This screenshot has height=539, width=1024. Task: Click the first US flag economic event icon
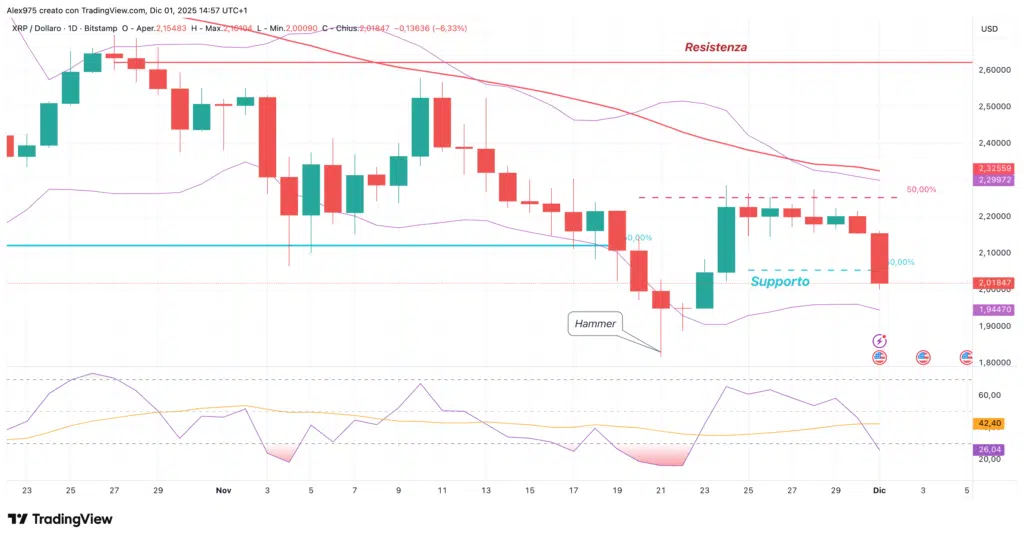tap(879, 356)
